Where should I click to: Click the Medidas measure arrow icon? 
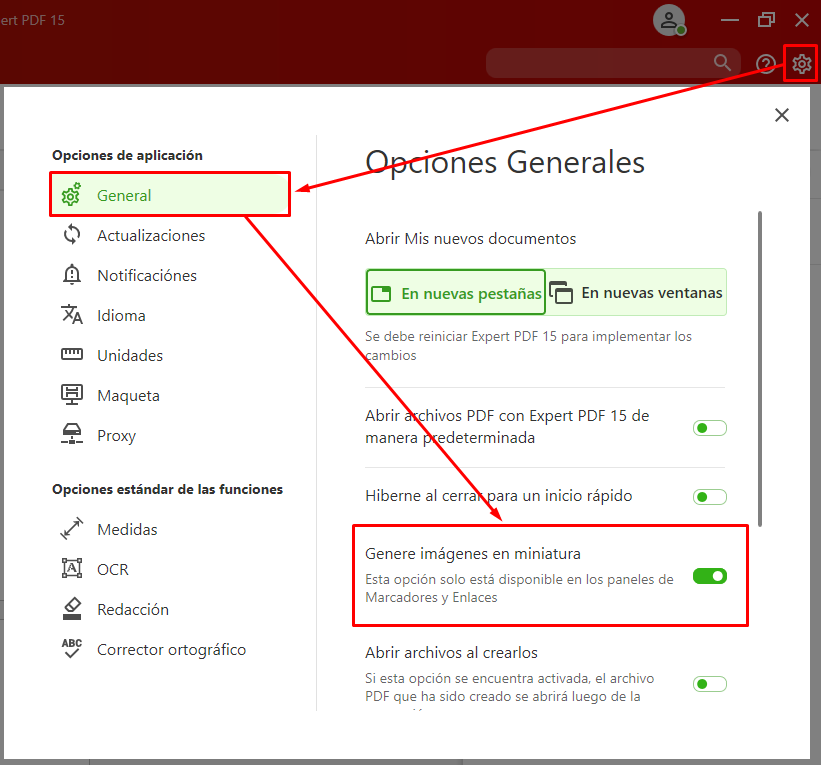[x=72, y=528]
